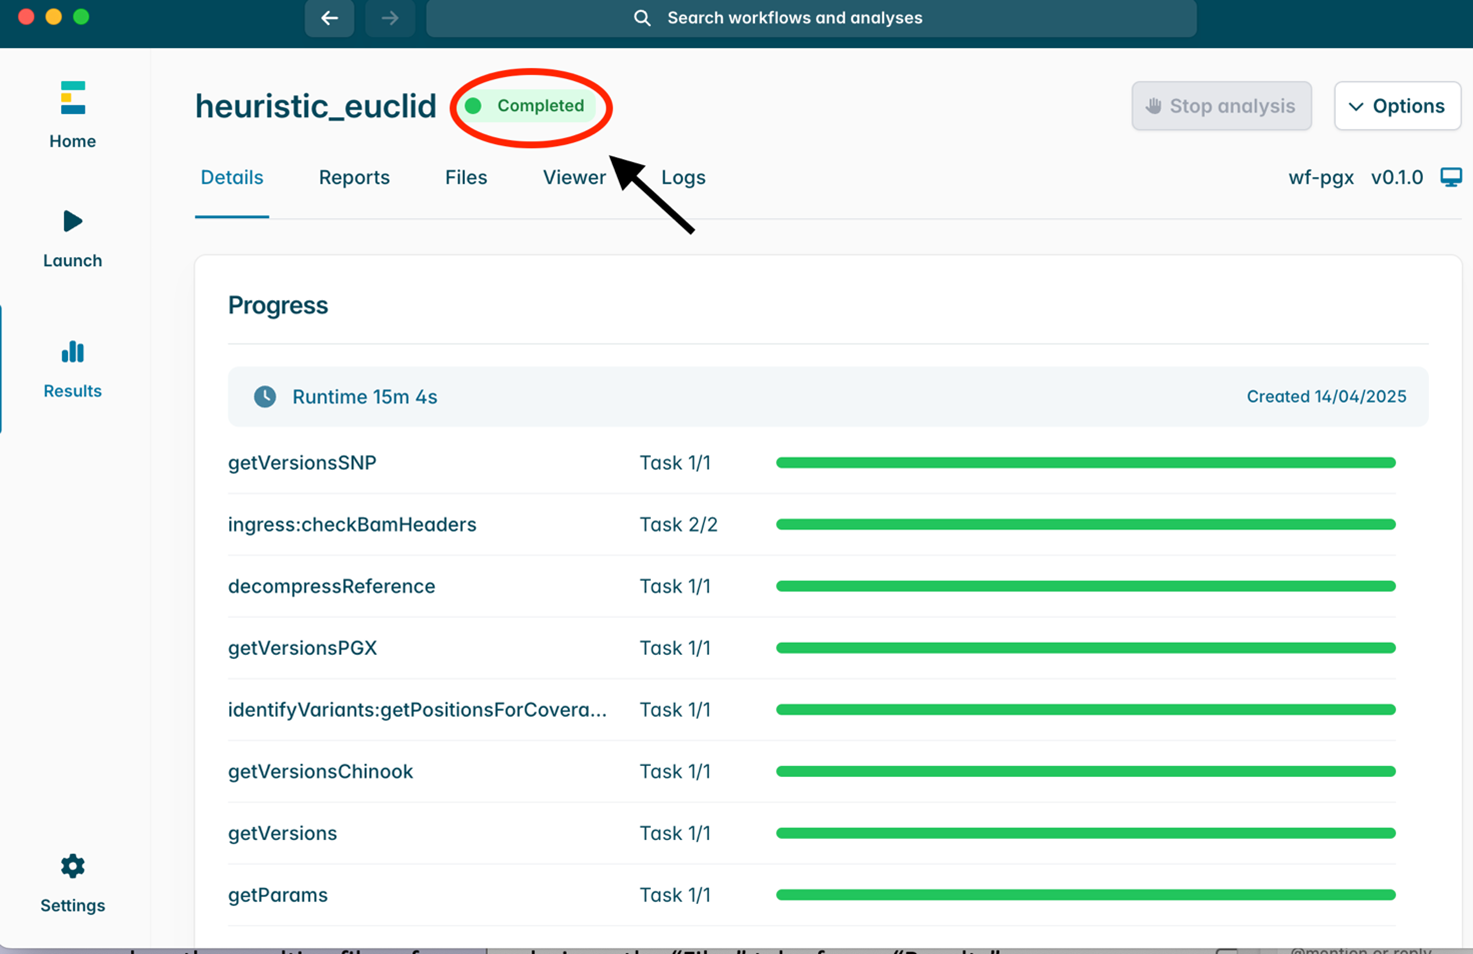This screenshot has height=954, width=1473.
Task: Click Runtime 15m 4s text
Action: pos(365,397)
